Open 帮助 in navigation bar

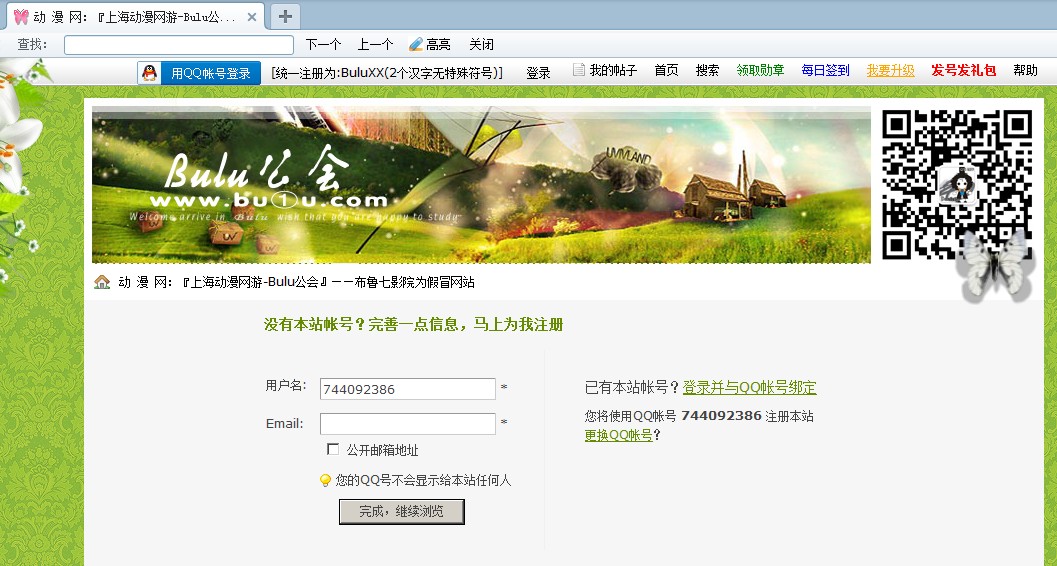pos(1025,70)
